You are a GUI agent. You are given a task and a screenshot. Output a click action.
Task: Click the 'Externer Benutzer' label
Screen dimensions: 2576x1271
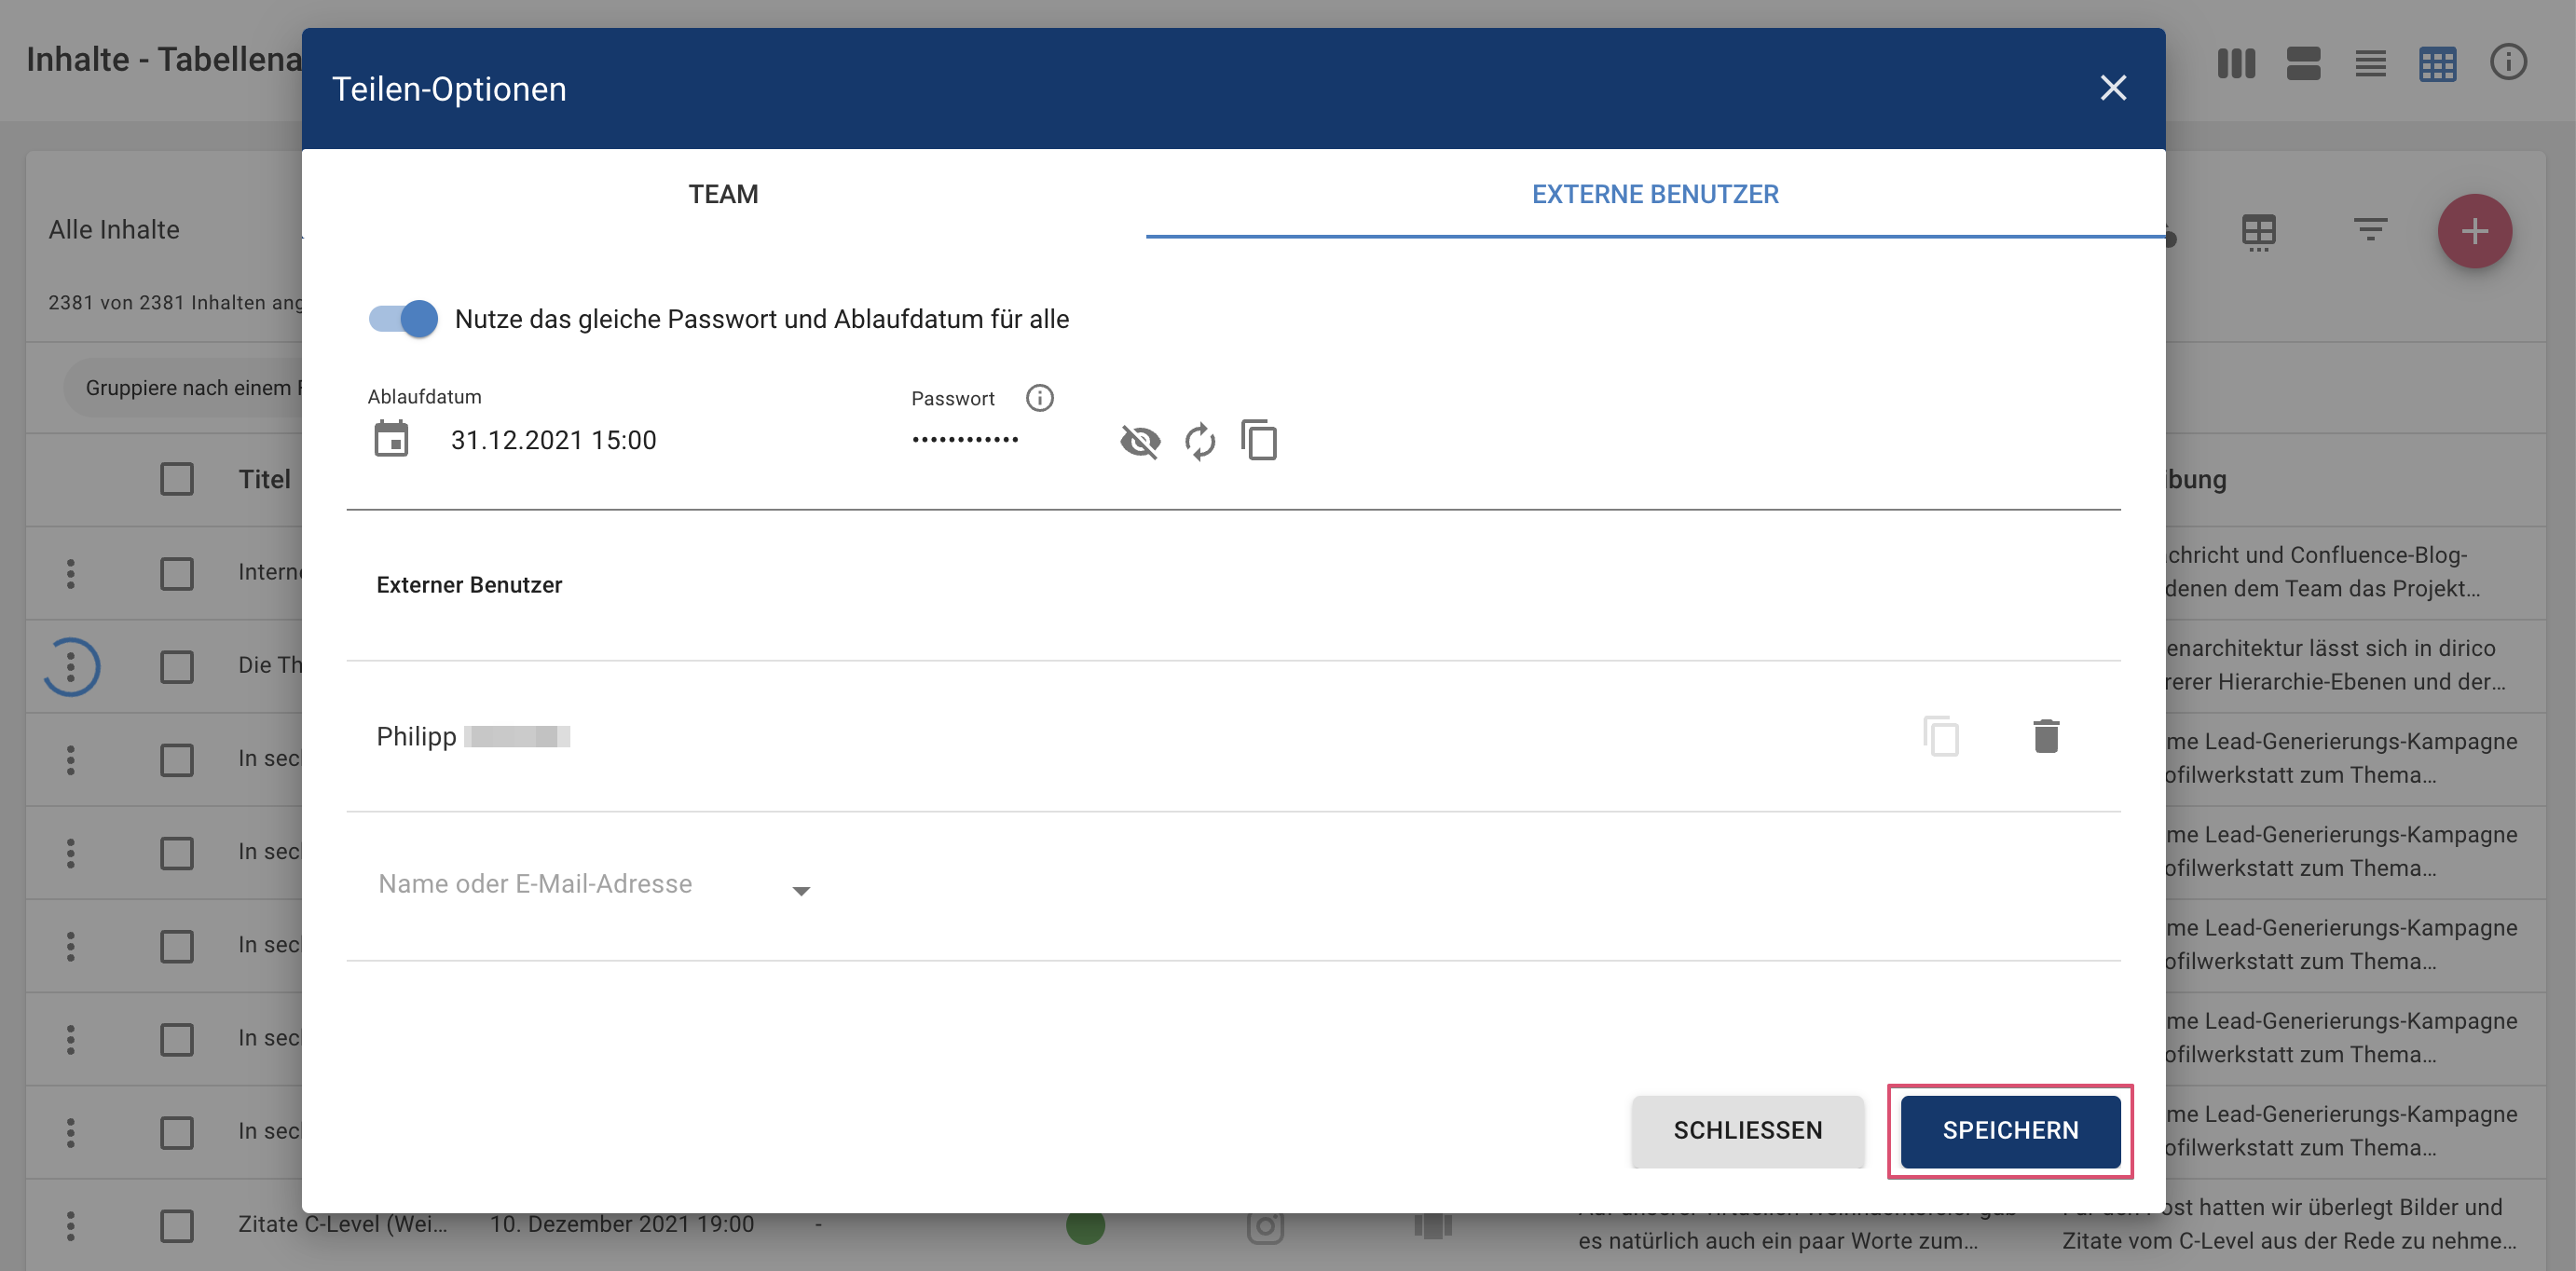[x=469, y=585]
